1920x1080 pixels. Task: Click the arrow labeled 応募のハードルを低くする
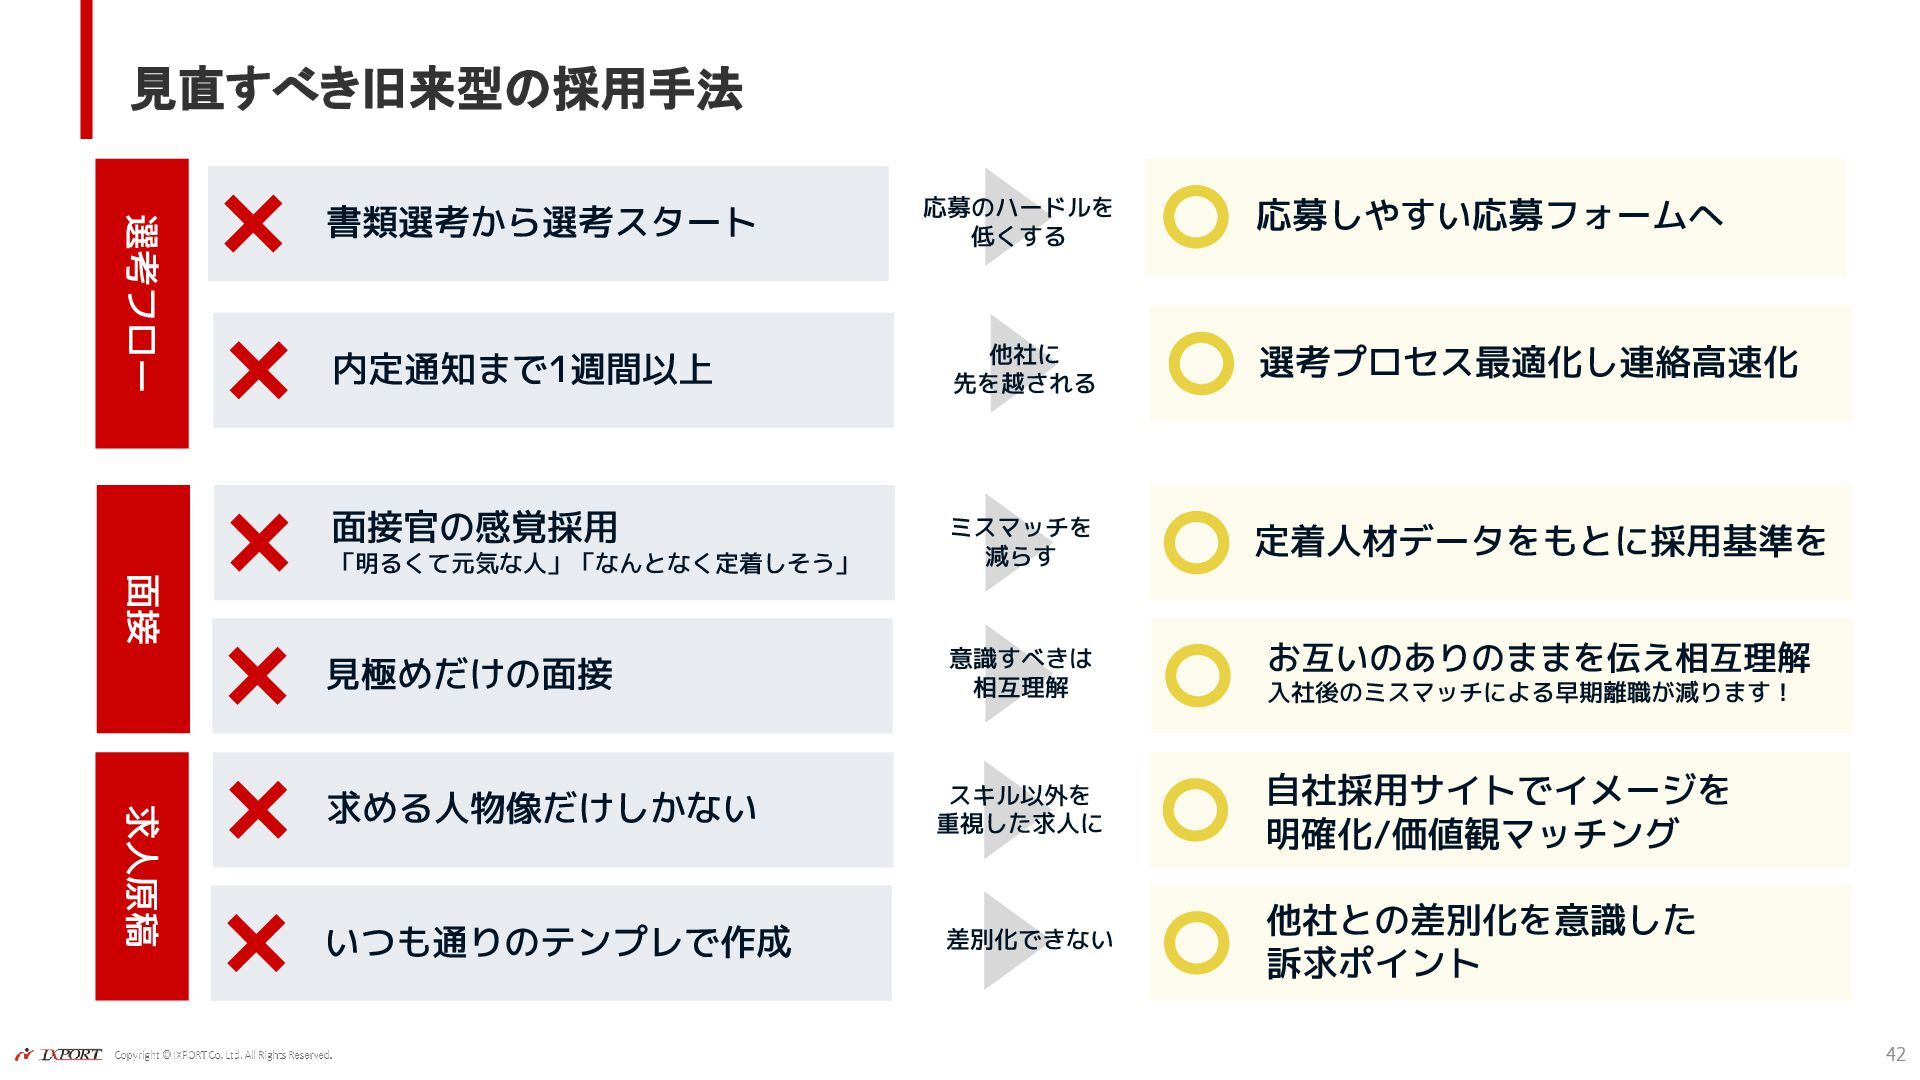tap(1017, 218)
